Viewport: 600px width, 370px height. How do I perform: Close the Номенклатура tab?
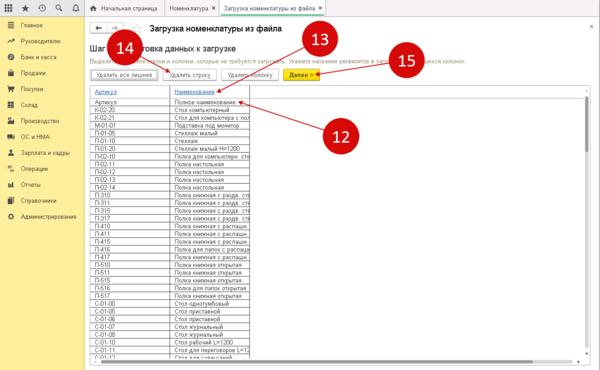point(214,8)
